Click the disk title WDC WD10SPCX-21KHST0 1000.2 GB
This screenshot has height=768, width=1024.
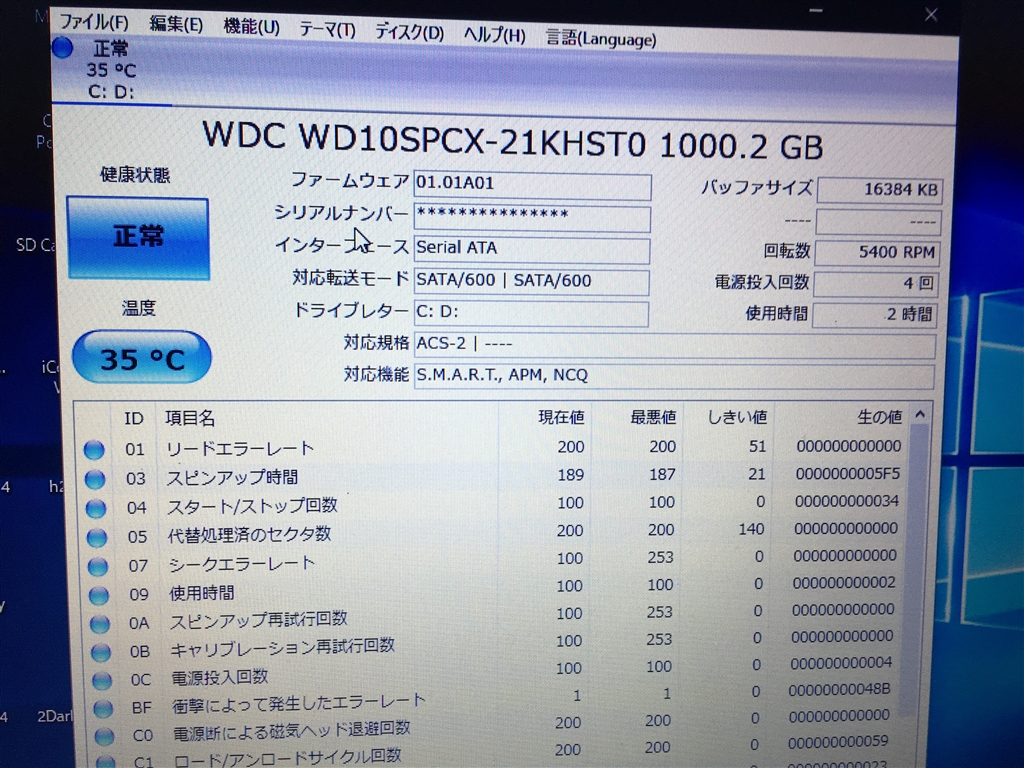point(513,139)
